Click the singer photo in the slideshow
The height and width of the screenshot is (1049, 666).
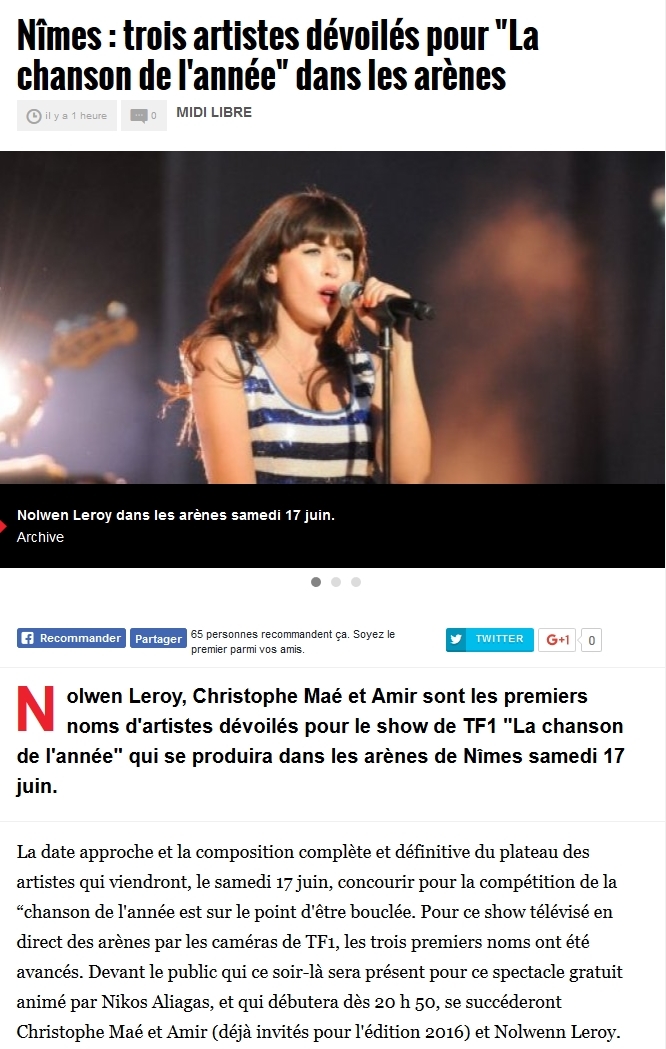pyautogui.click(x=332, y=318)
